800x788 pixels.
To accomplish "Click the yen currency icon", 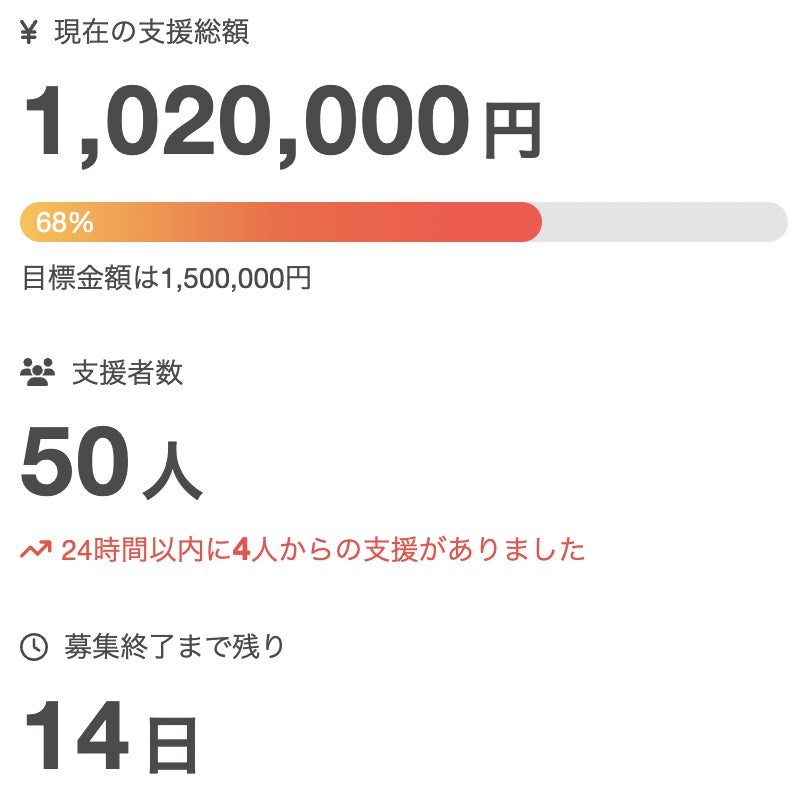I will click(x=29, y=33).
